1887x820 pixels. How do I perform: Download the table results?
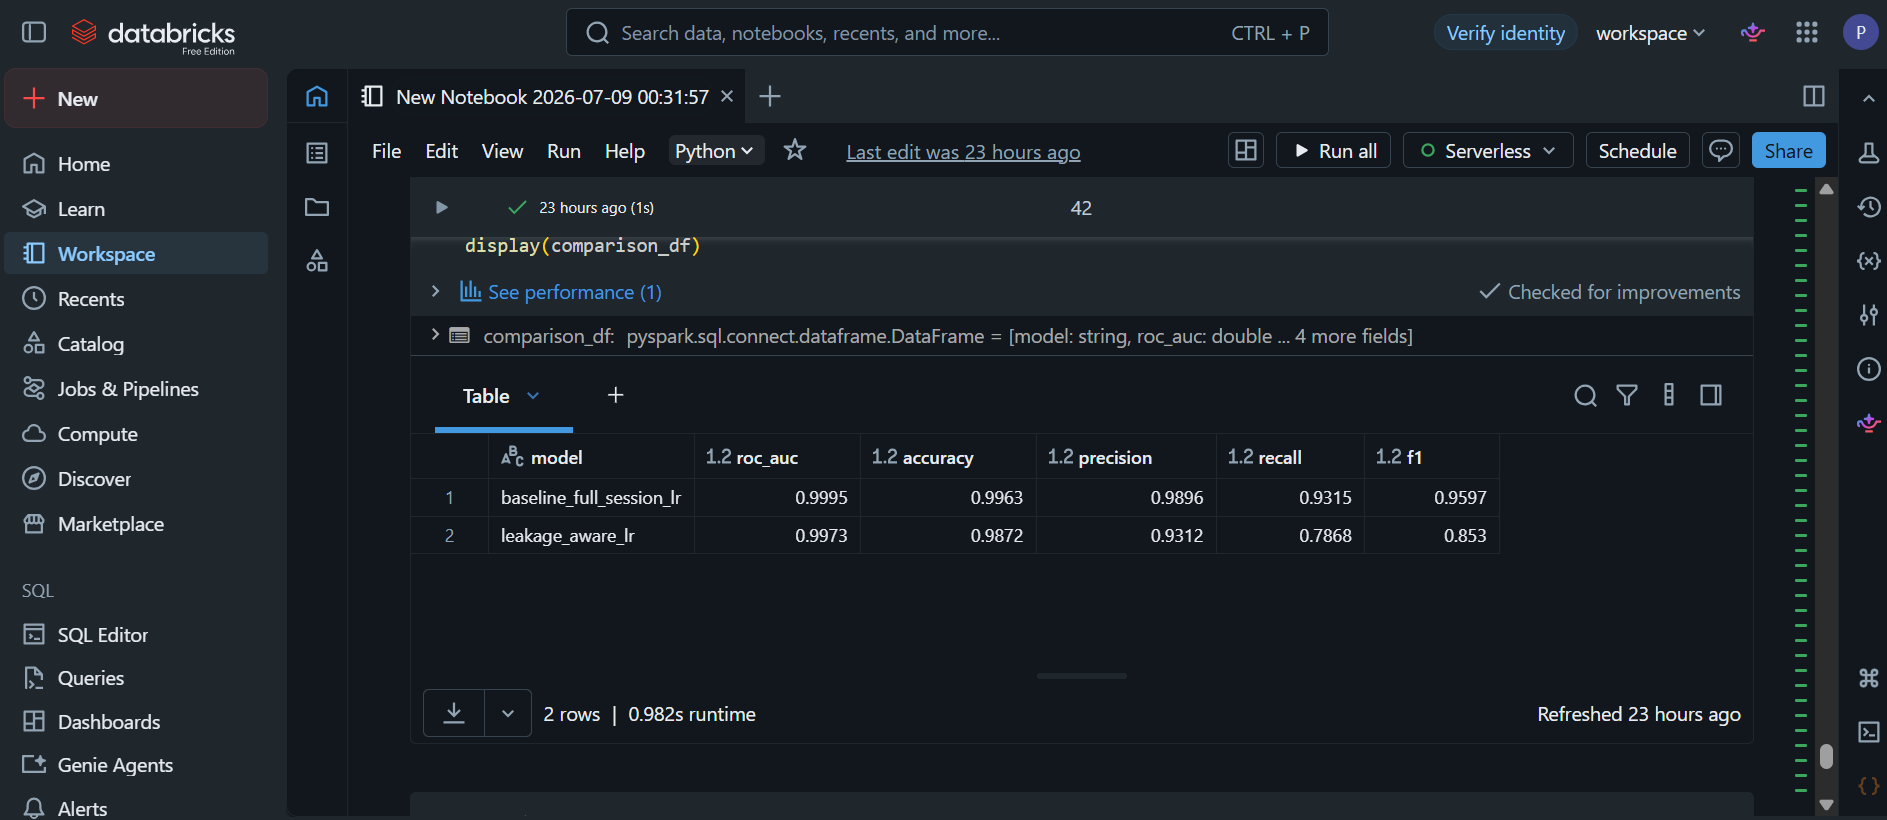click(x=454, y=713)
